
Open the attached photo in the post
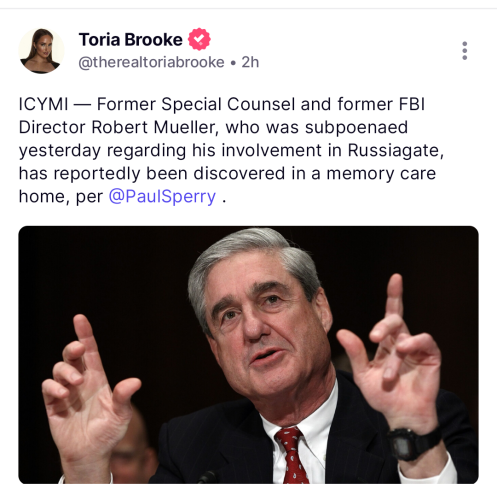tap(248, 355)
